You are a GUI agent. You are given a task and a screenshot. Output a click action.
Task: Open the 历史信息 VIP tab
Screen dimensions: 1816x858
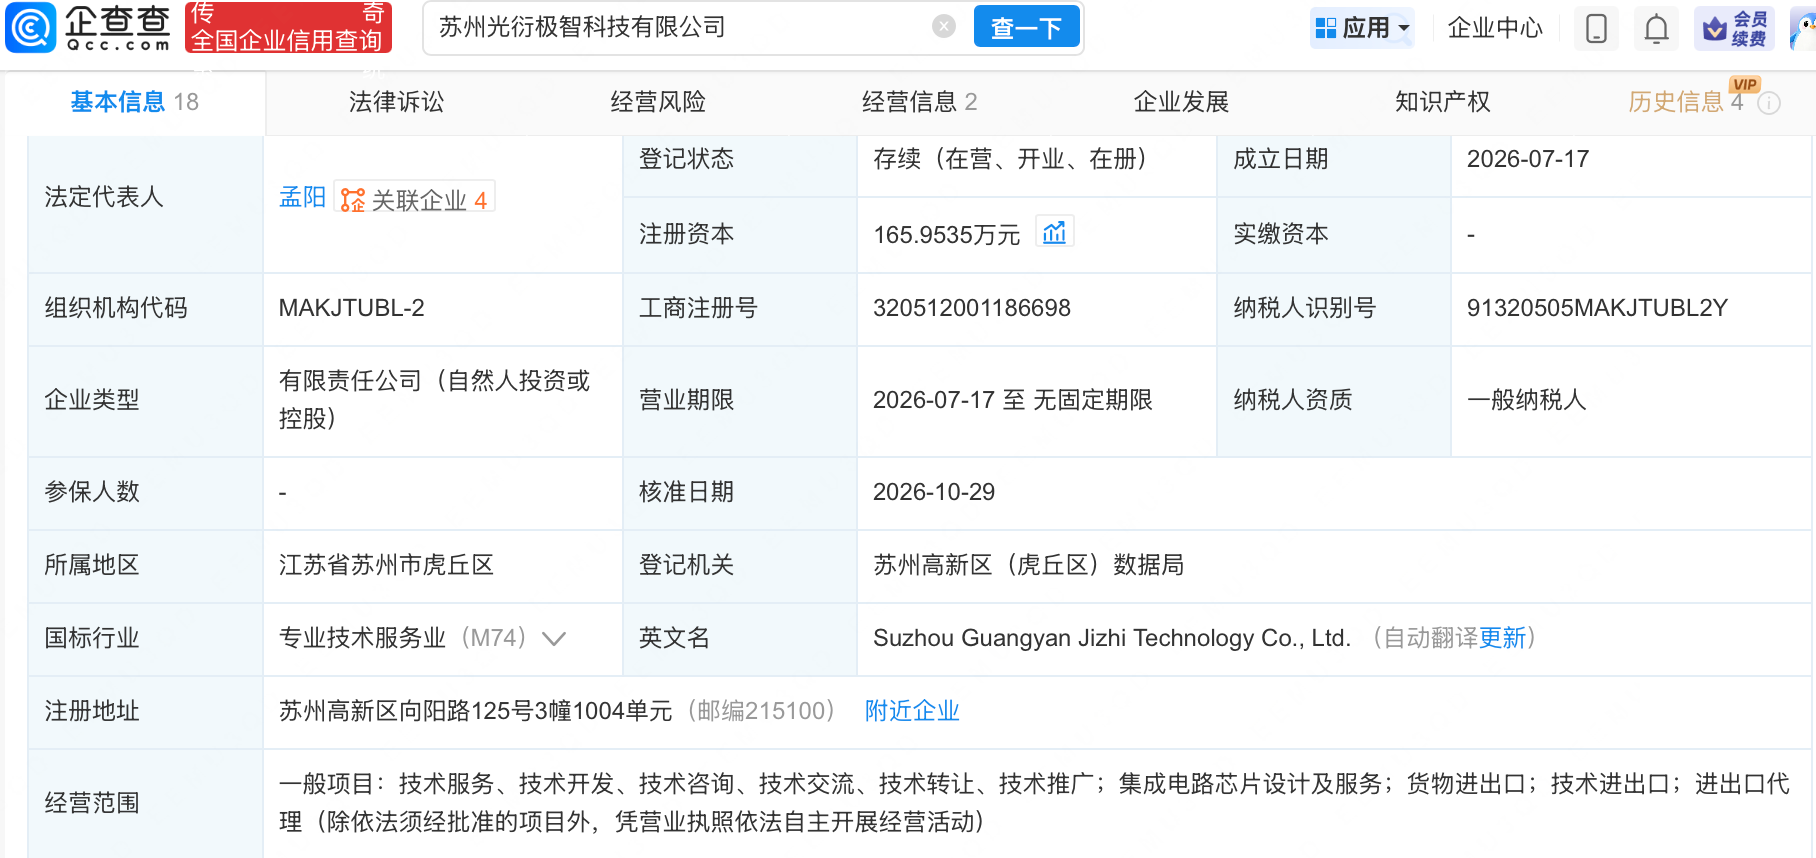pos(1686,102)
